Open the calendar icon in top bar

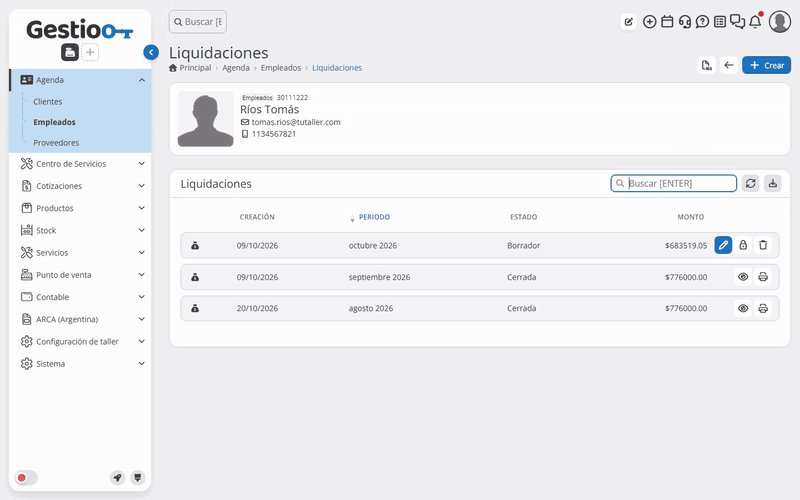coord(667,22)
